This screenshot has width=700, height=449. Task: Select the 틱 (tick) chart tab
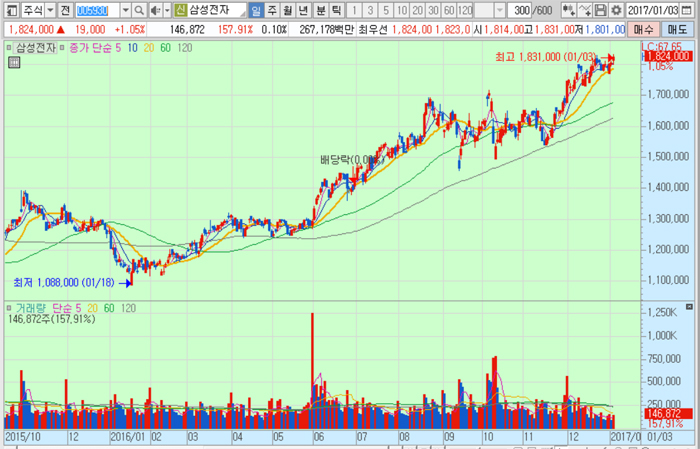point(337,10)
